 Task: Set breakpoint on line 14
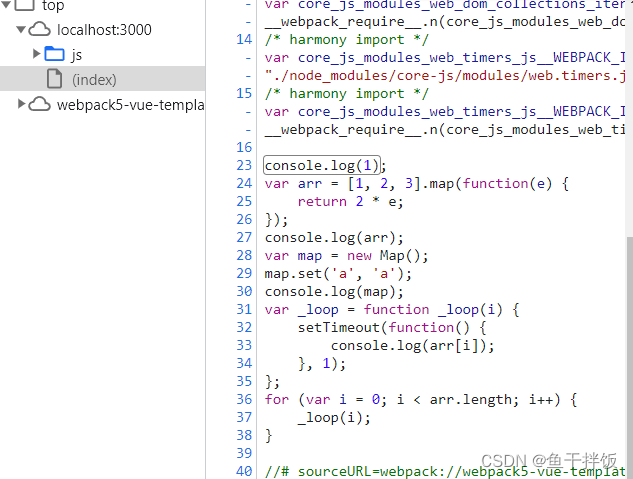(244, 40)
